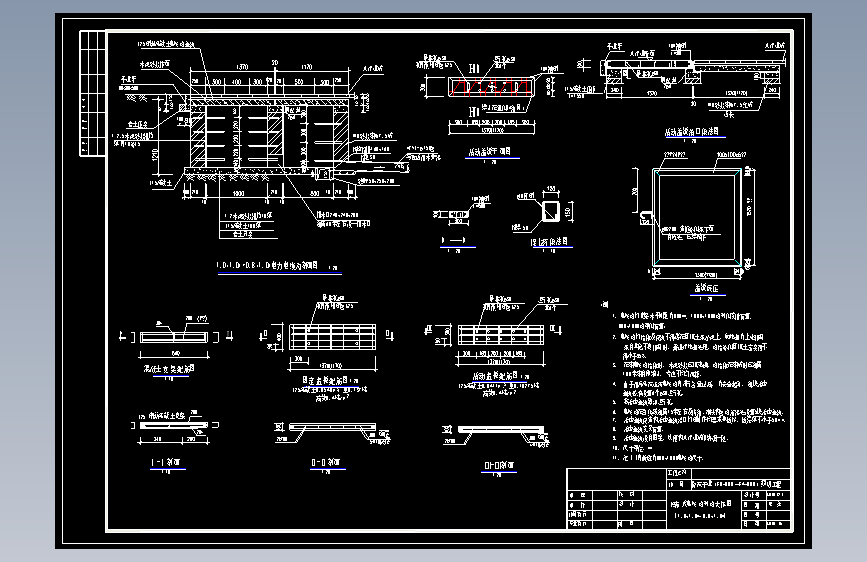Click the II-II 剖面 section label
The image size is (867, 562).
pos(326,462)
